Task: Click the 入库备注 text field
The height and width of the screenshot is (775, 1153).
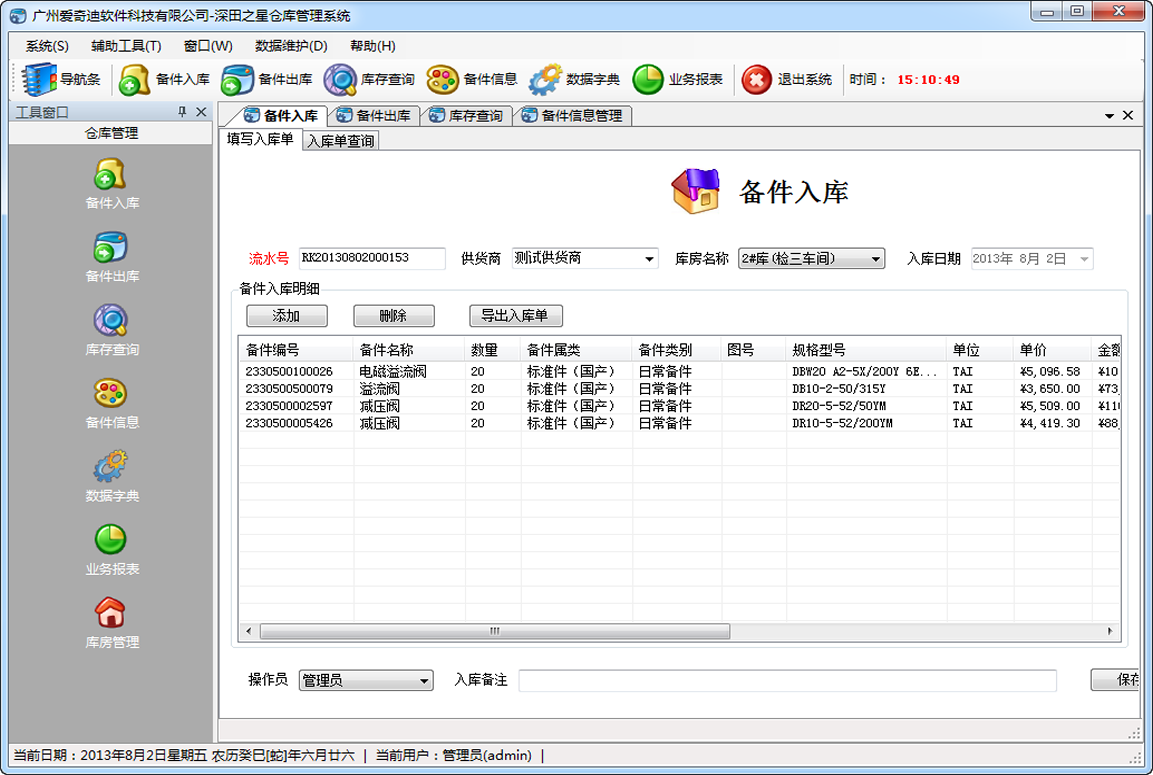Action: click(x=786, y=681)
